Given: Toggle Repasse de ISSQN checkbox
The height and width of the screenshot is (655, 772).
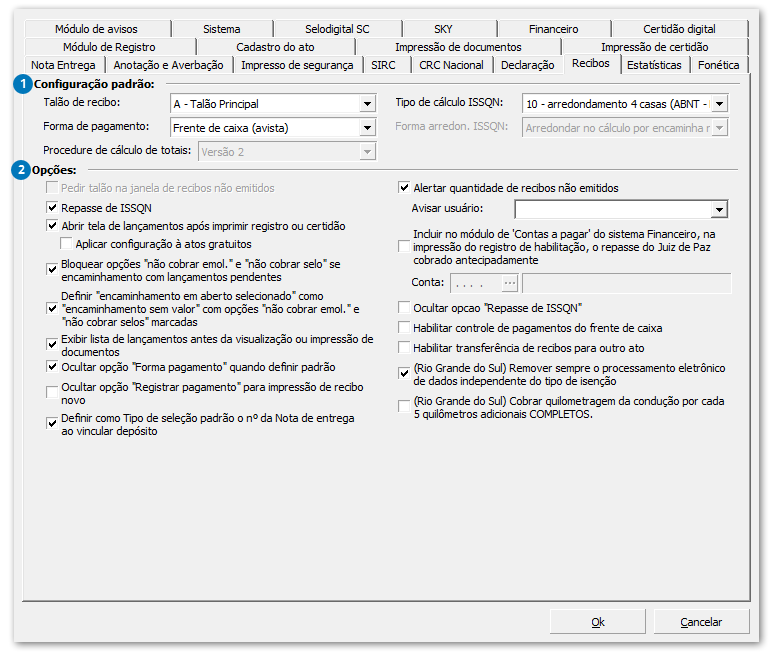Looking at the screenshot, I should coord(52,208).
